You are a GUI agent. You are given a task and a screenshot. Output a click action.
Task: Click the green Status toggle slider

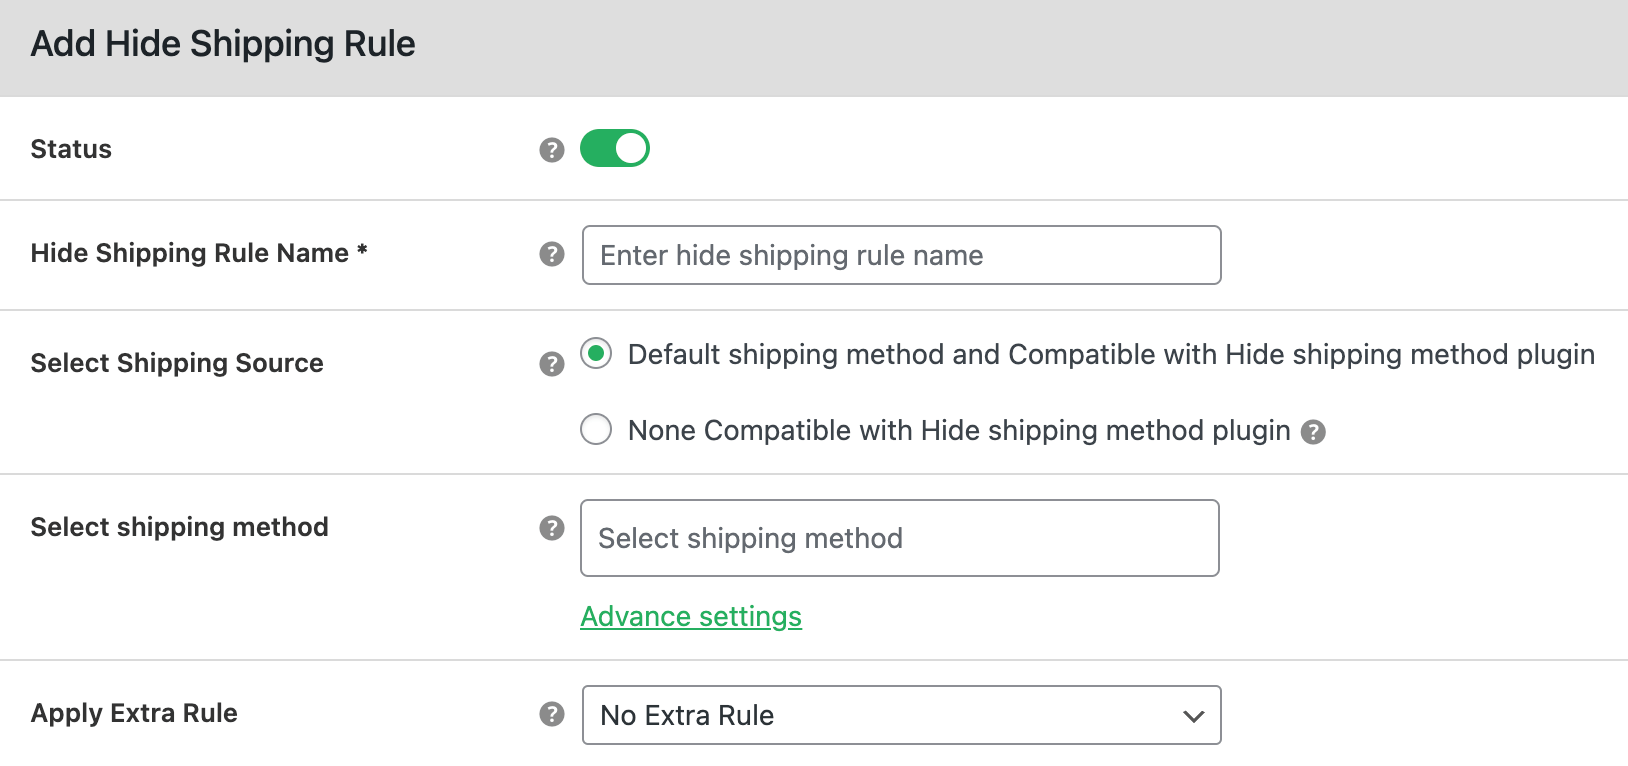[x=615, y=148]
